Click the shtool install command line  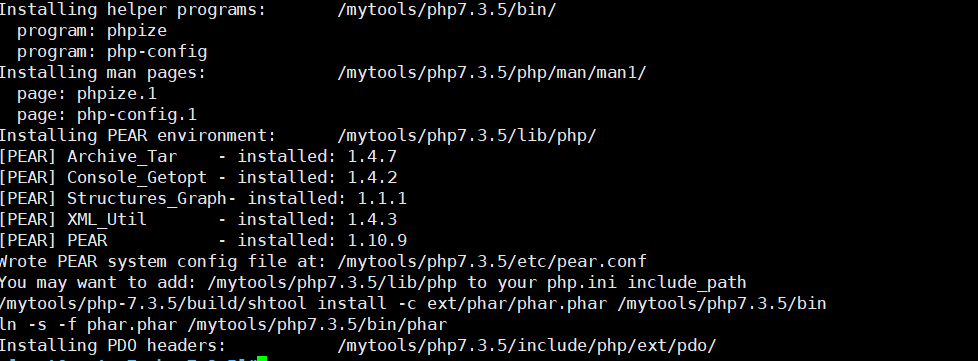tap(413, 304)
